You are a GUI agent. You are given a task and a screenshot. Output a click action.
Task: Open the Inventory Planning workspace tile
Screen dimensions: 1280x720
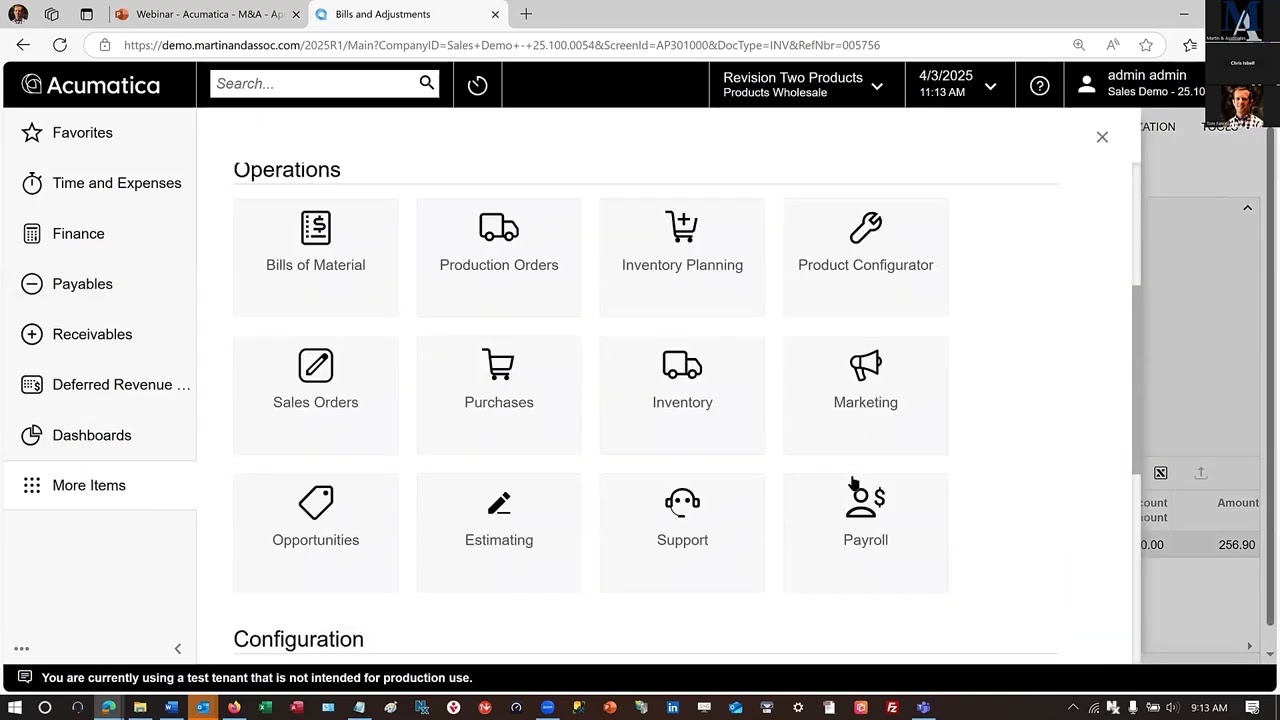pyautogui.click(x=682, y=258)
